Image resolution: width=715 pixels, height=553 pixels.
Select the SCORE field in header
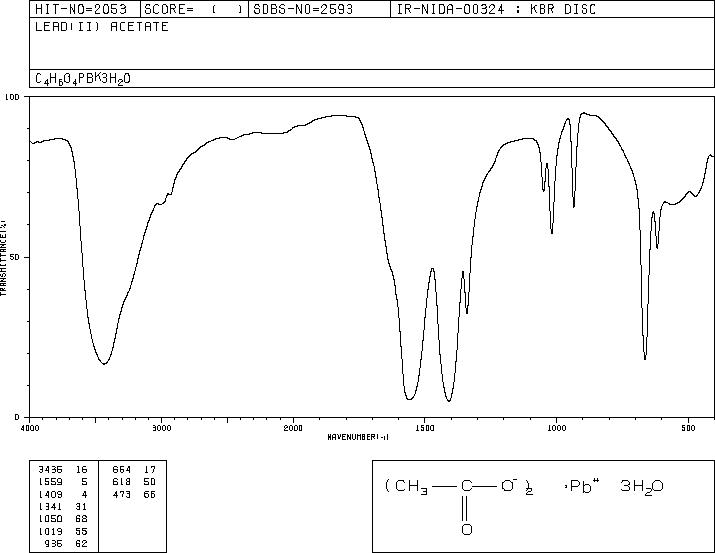click(x=194, y=9)
